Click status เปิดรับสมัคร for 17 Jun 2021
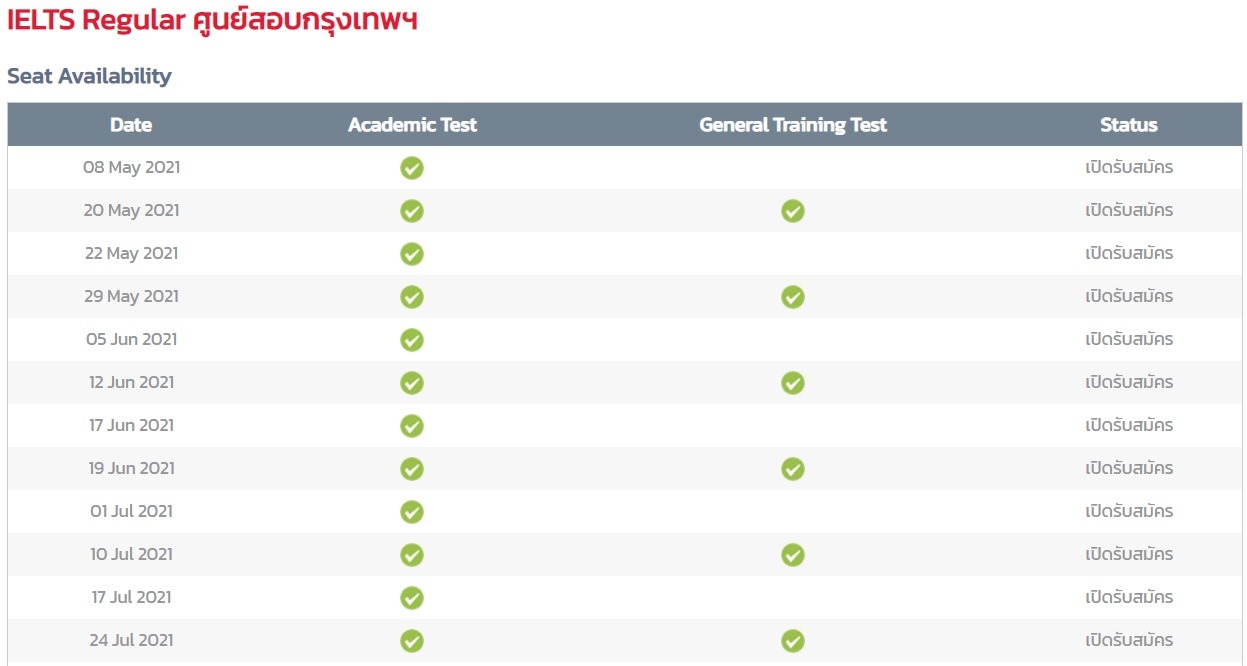The width and height of the screenshot is (1247, 666). point(1129,426)
